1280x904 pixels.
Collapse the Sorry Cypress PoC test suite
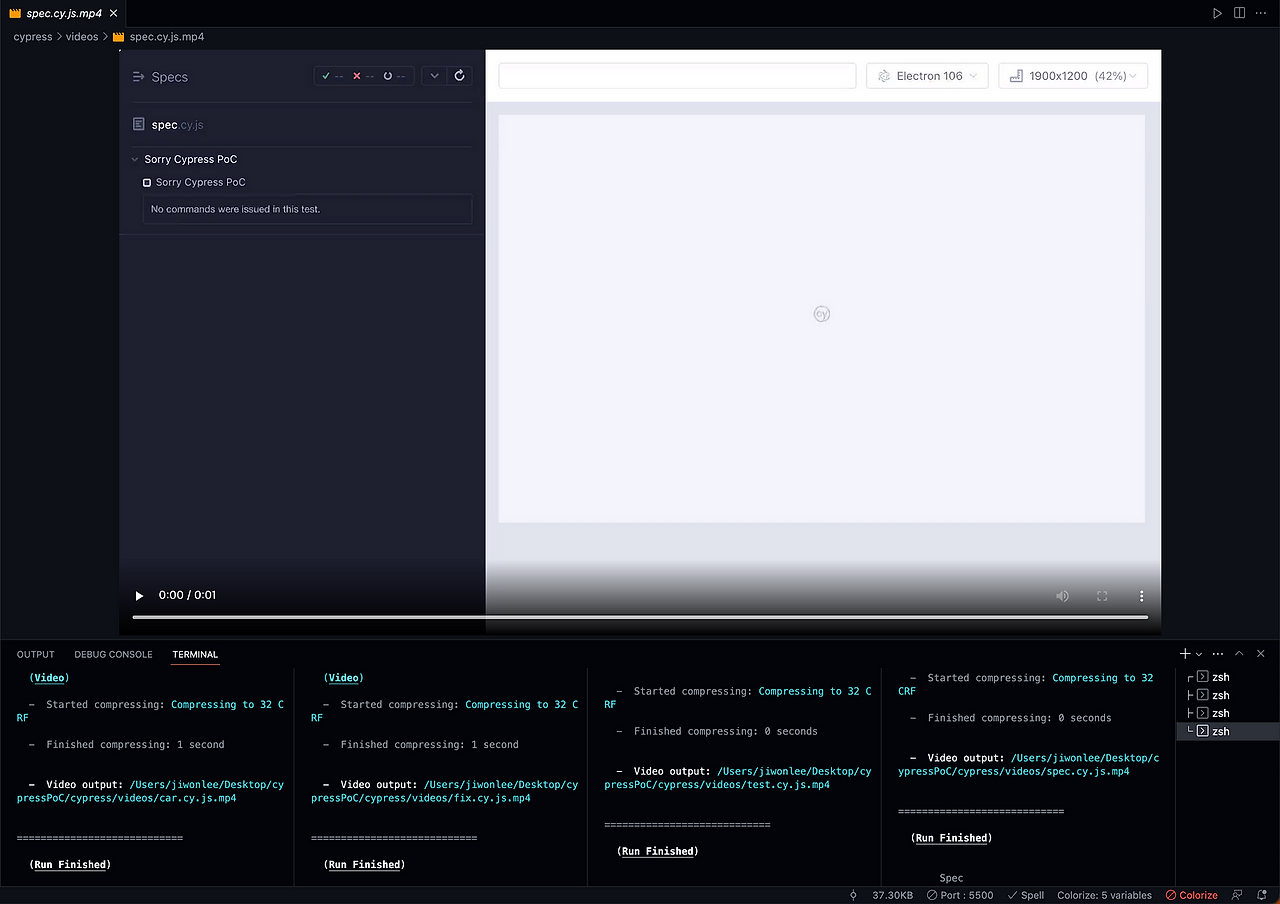tap(135, 159)
